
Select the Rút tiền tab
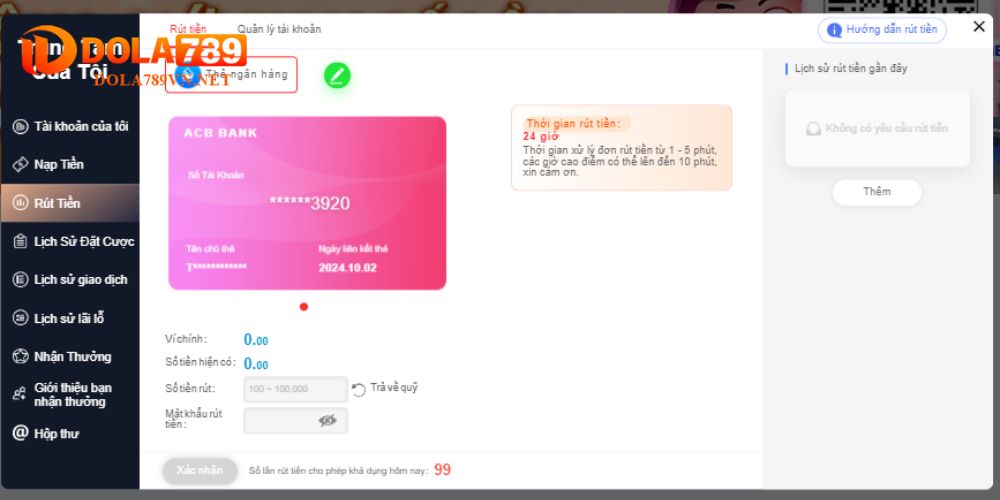[x=188, y=29]
